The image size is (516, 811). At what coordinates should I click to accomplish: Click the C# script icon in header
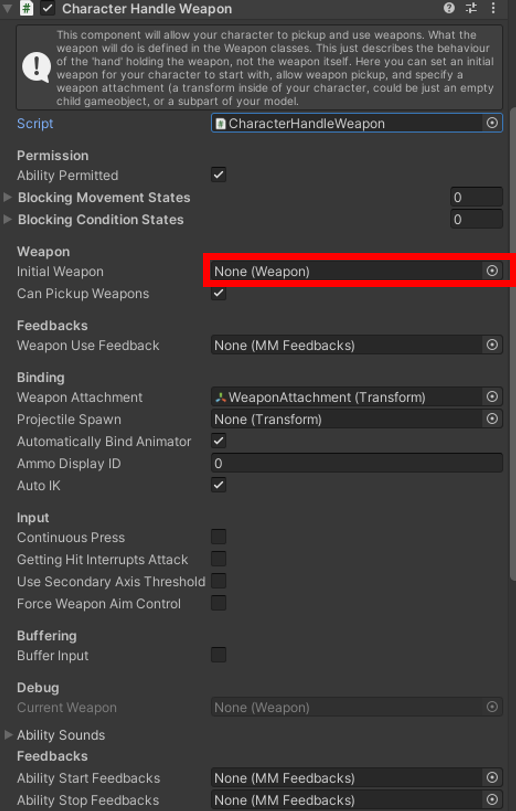pos(26,8)
